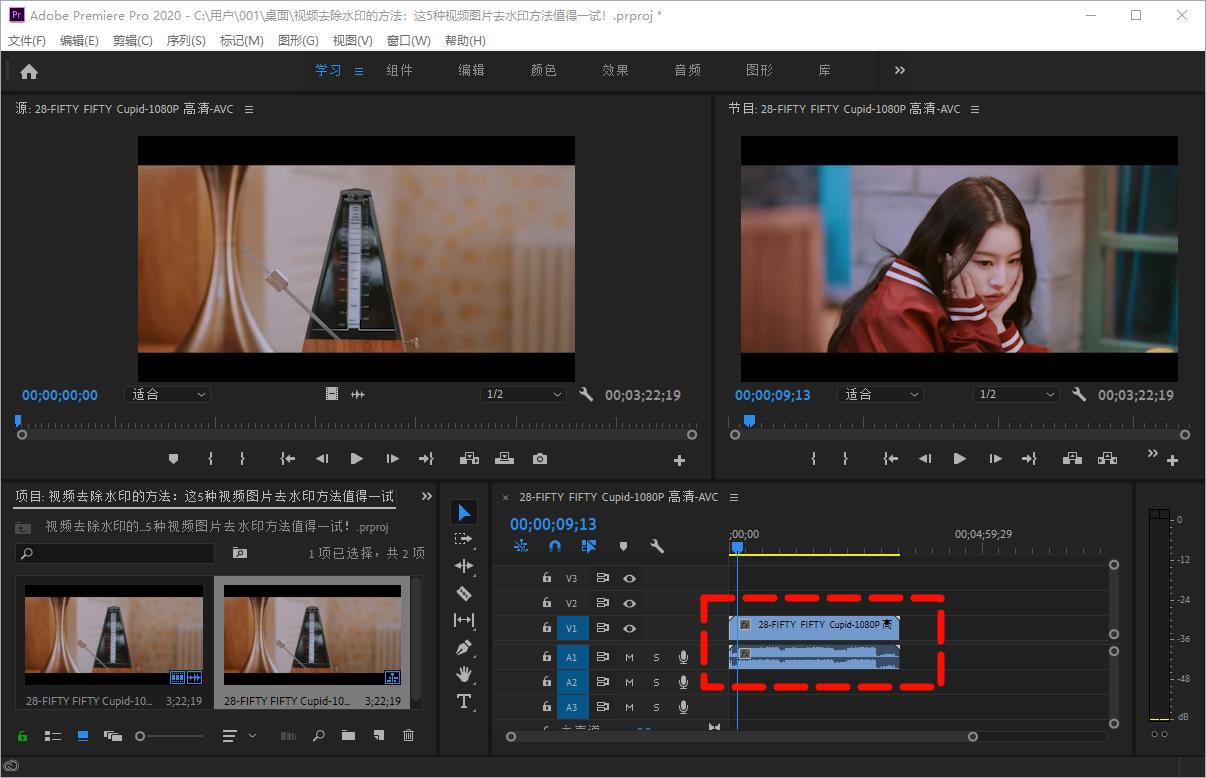Delete selected item with trash icon

tap(408, 736)
